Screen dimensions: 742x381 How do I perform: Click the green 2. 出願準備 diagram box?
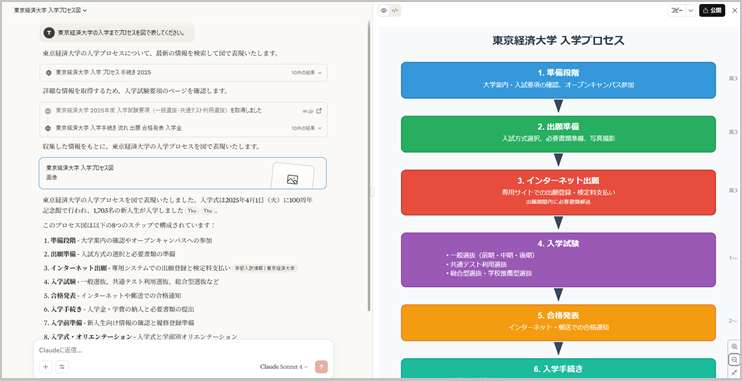click(x=558, y=134)
